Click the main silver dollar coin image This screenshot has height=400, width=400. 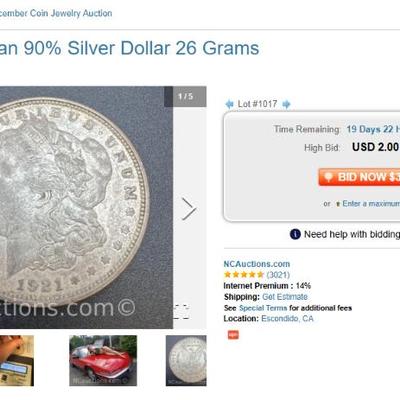click(86, 207)
